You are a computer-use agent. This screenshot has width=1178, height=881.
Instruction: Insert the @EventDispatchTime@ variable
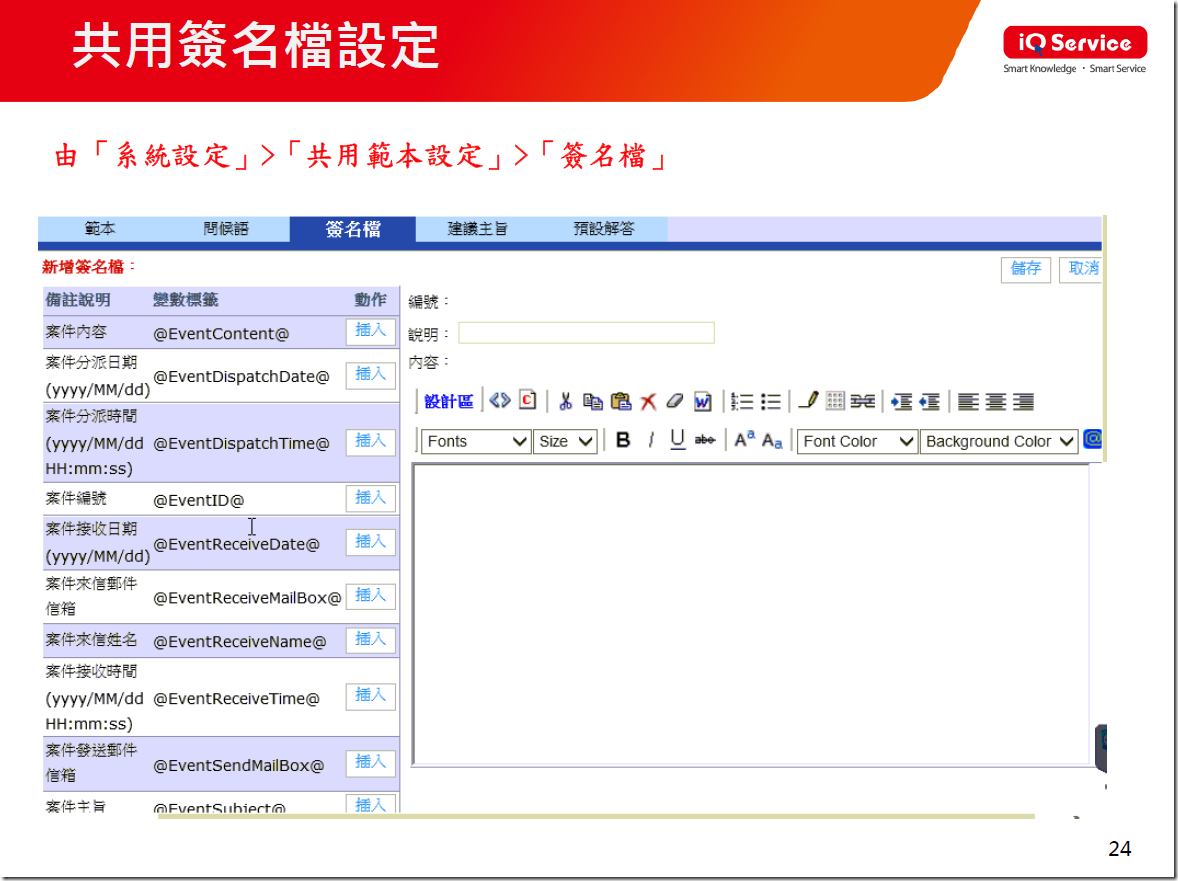370,442
